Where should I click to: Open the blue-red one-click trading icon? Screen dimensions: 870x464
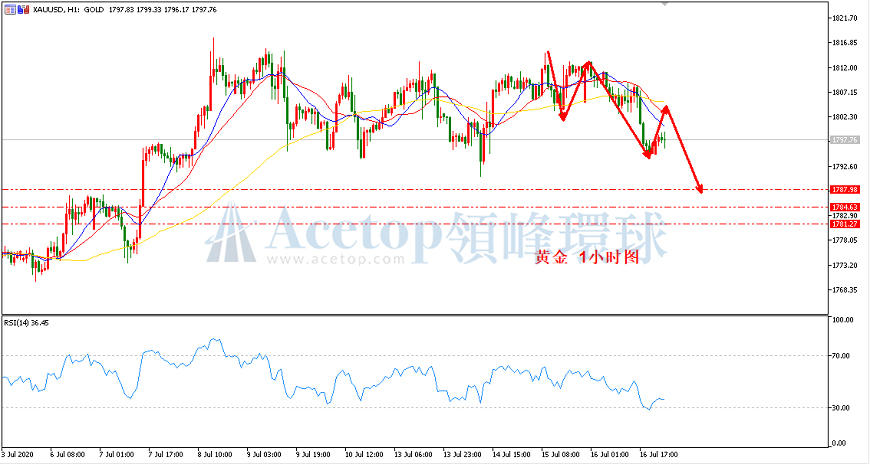(x=23, y=9)
